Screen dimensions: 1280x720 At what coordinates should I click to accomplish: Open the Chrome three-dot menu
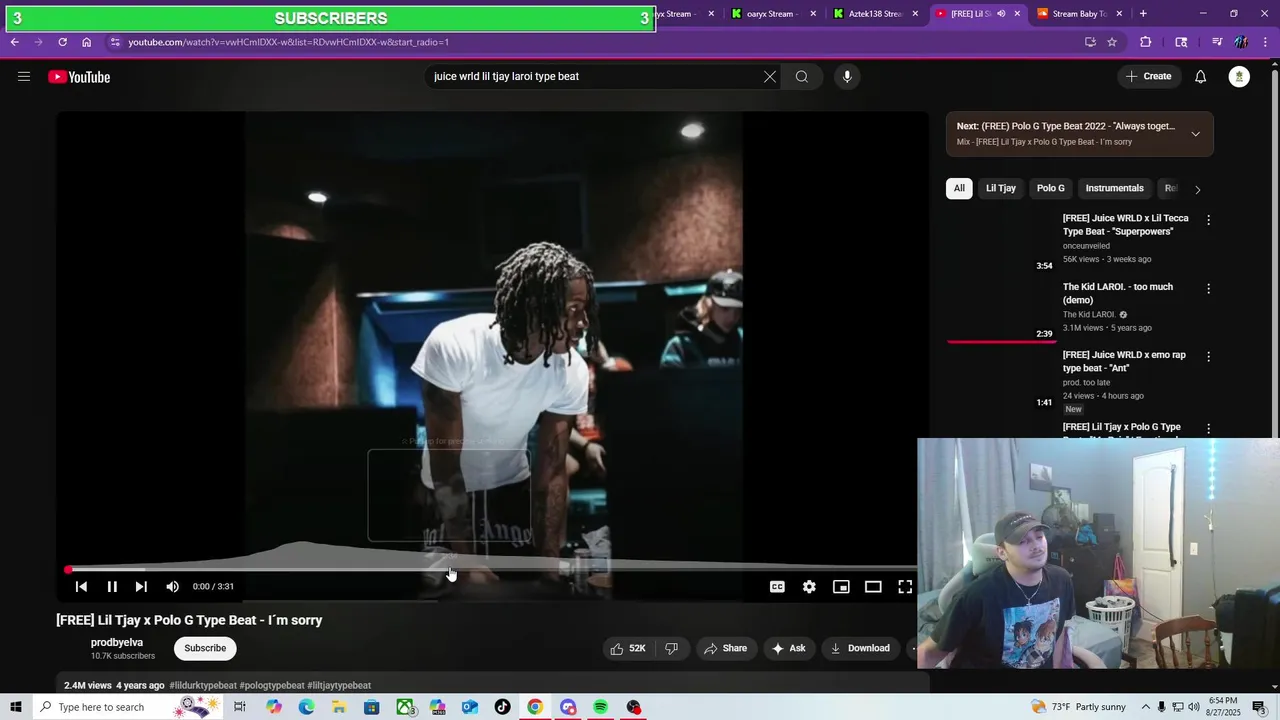1264,42
